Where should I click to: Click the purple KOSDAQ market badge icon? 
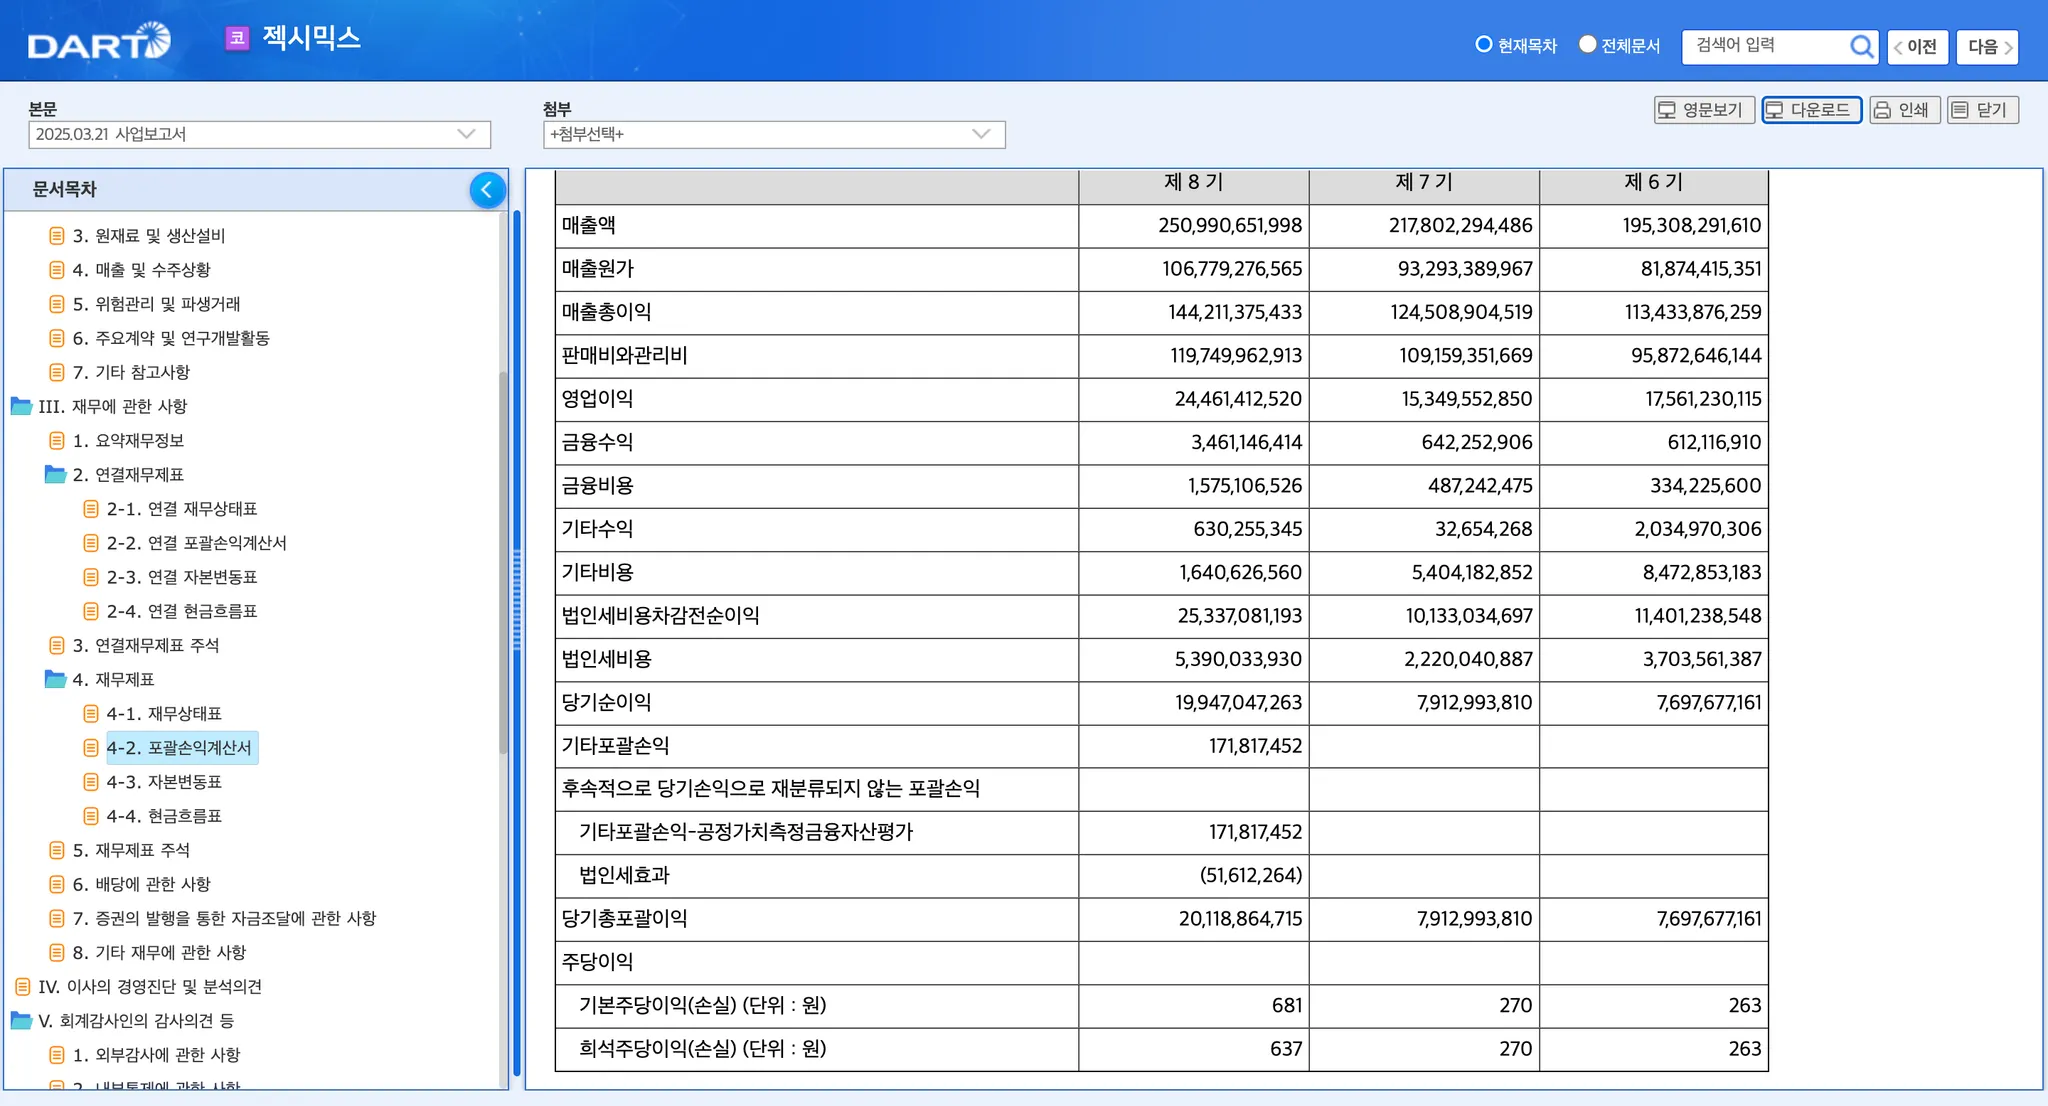(237, 39)
